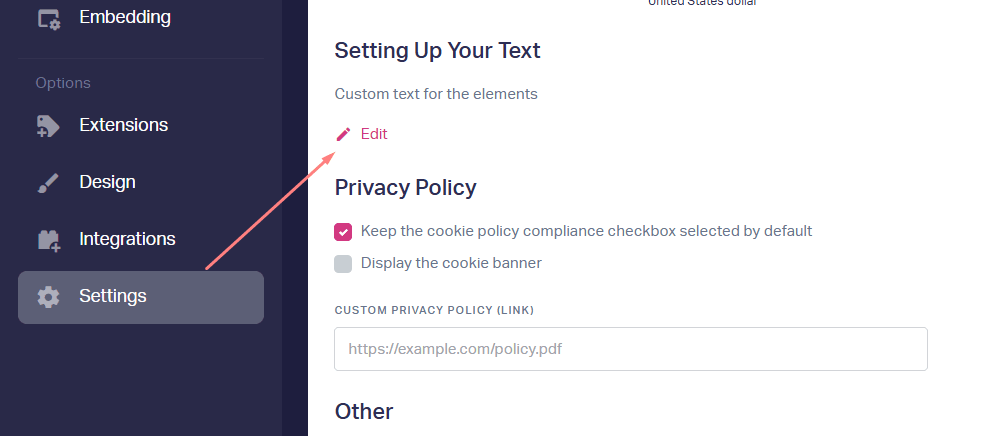Select the highlighted Settings label
Image resolution: width=985 pixels, height=436 pixels.
click(113, 296)
